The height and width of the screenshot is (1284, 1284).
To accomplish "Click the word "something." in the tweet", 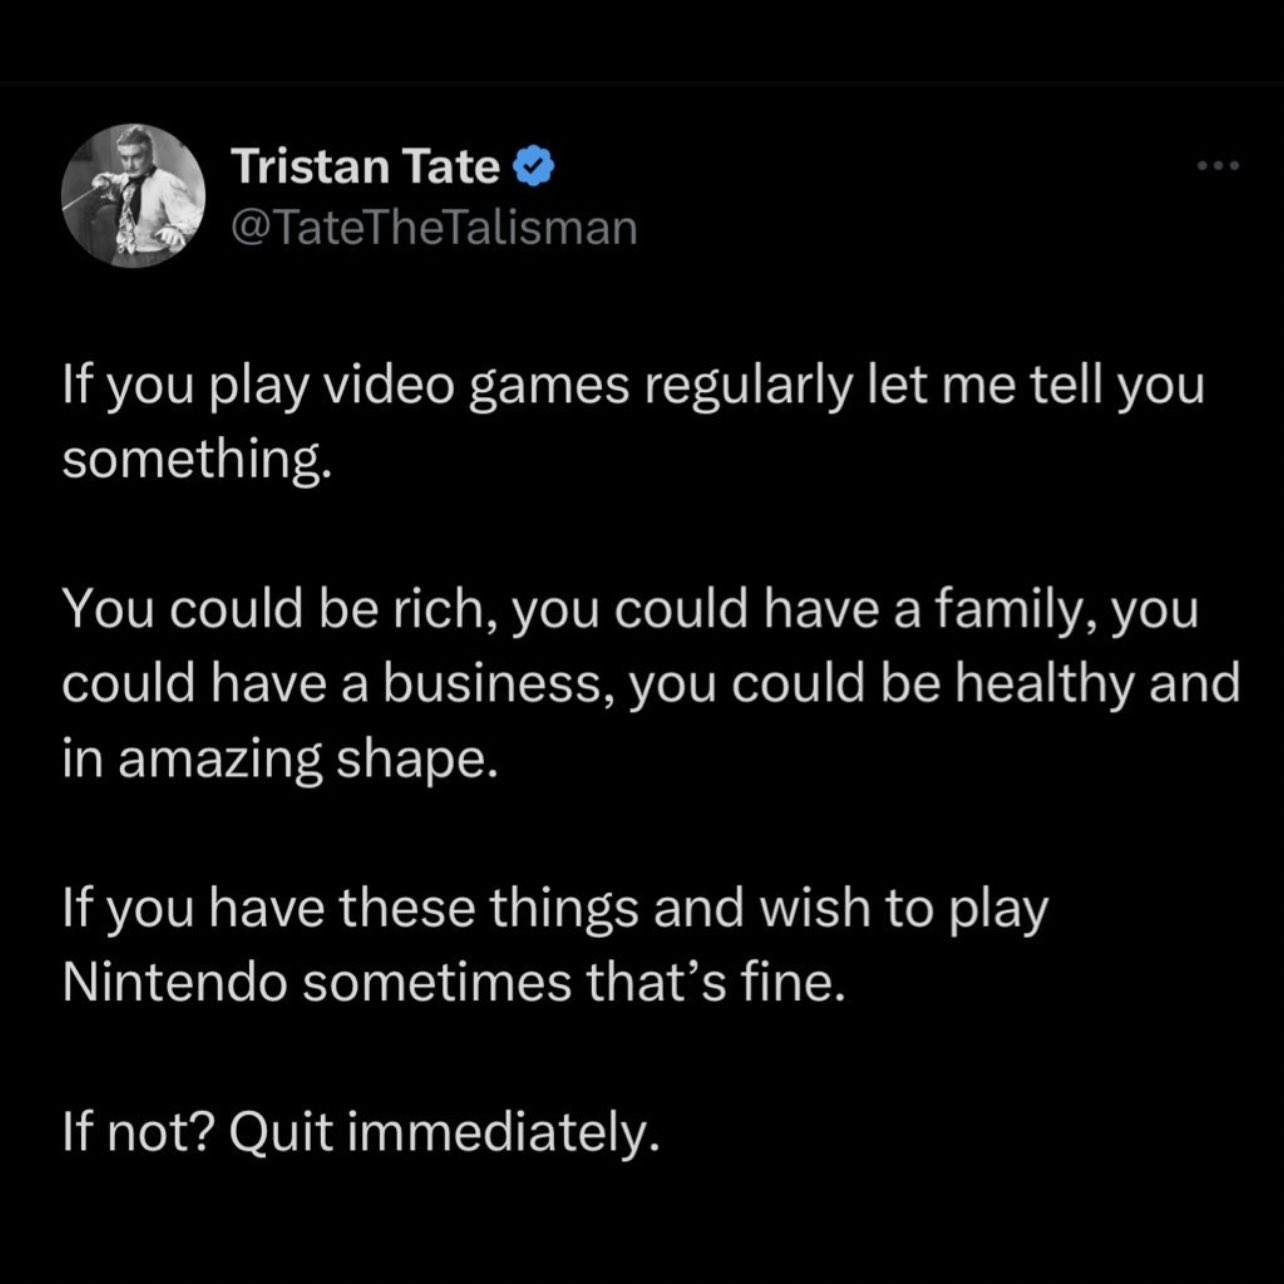I will click(195, 460).
